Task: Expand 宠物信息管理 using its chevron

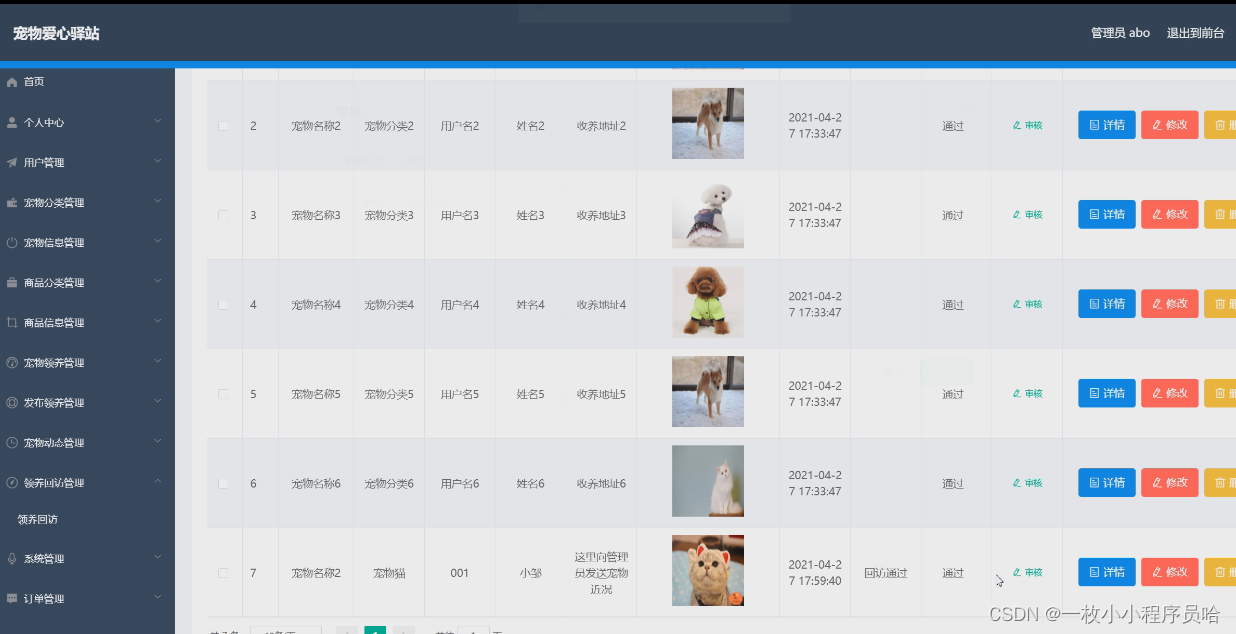Action: point(158,241)
